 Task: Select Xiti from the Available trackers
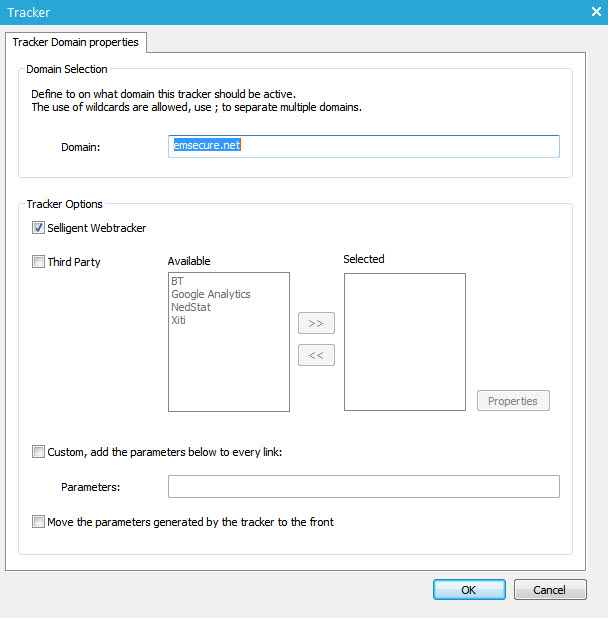pos(179,321)
